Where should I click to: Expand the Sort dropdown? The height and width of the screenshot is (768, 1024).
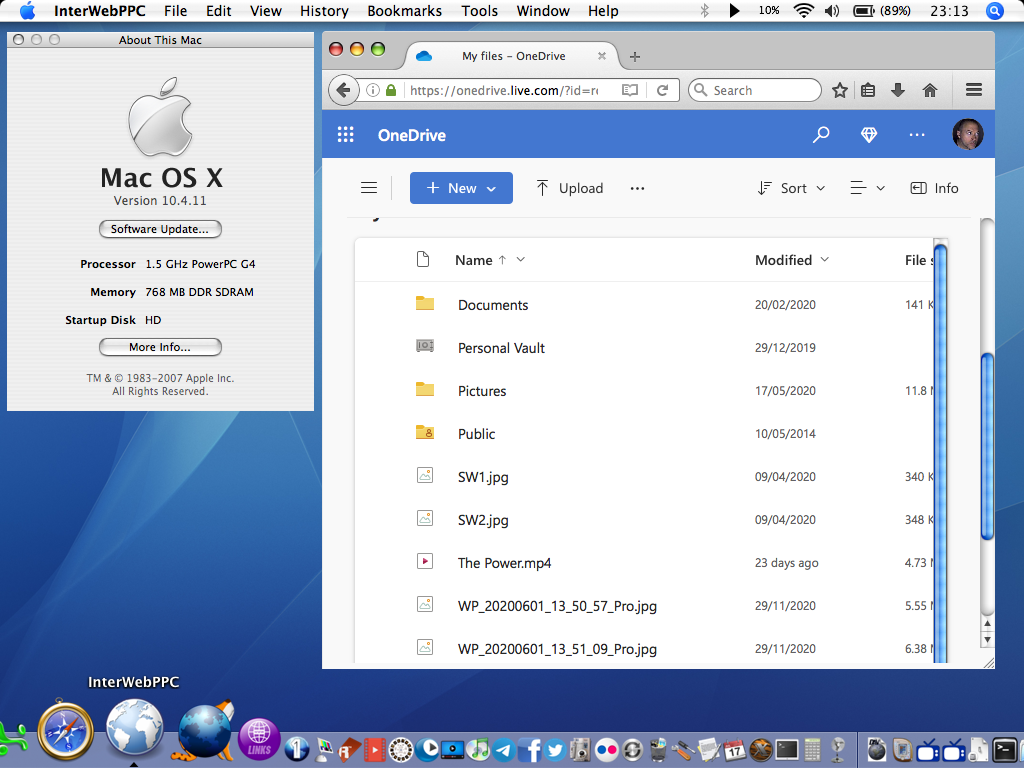(x=792, y=188)
